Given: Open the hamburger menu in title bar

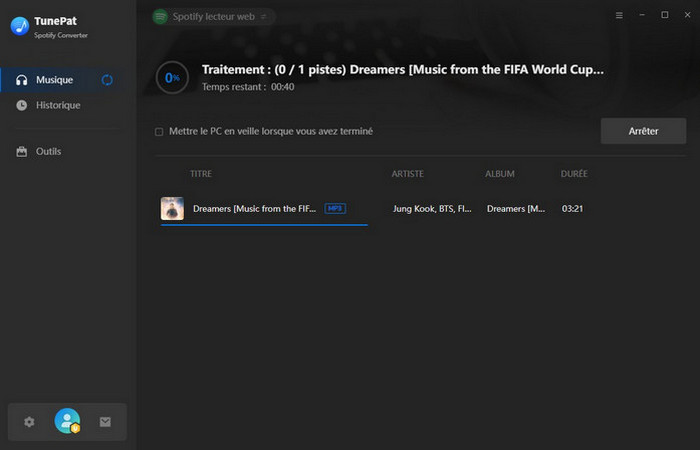Looking at the screenshot, I should (619, 16).
